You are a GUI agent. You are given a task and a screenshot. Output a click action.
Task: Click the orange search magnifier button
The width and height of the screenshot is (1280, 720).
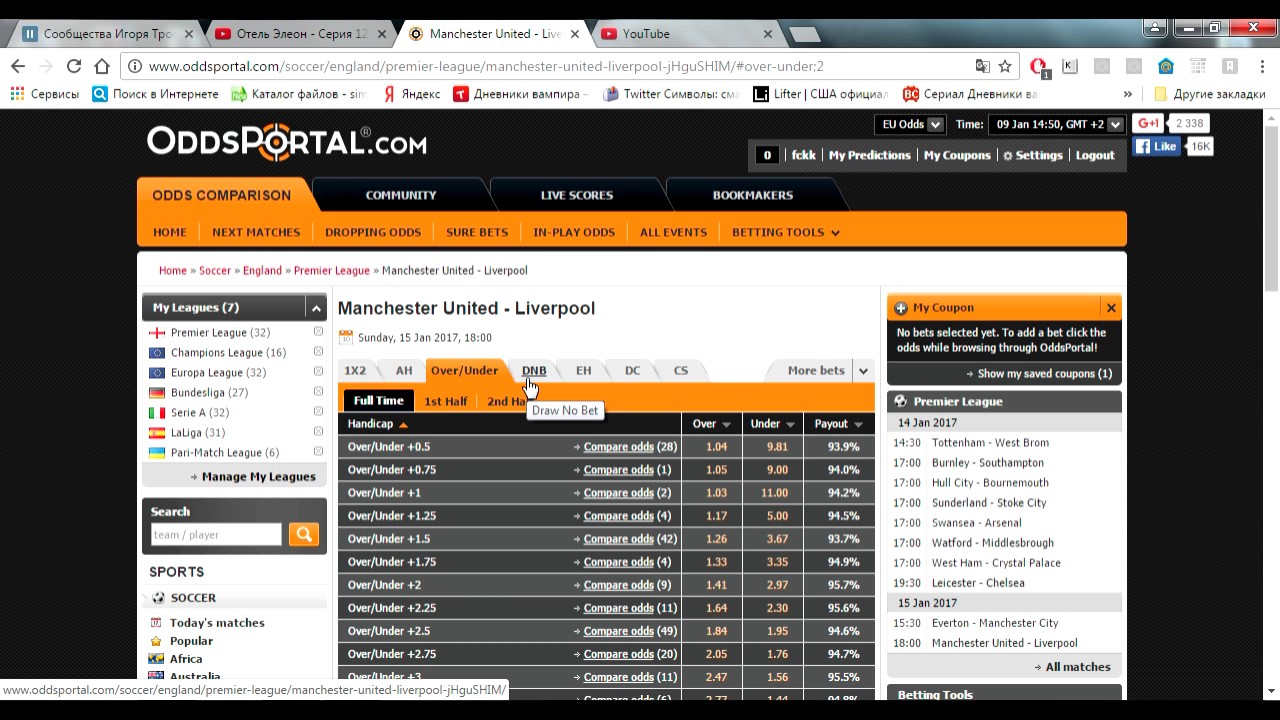point(304,534)
